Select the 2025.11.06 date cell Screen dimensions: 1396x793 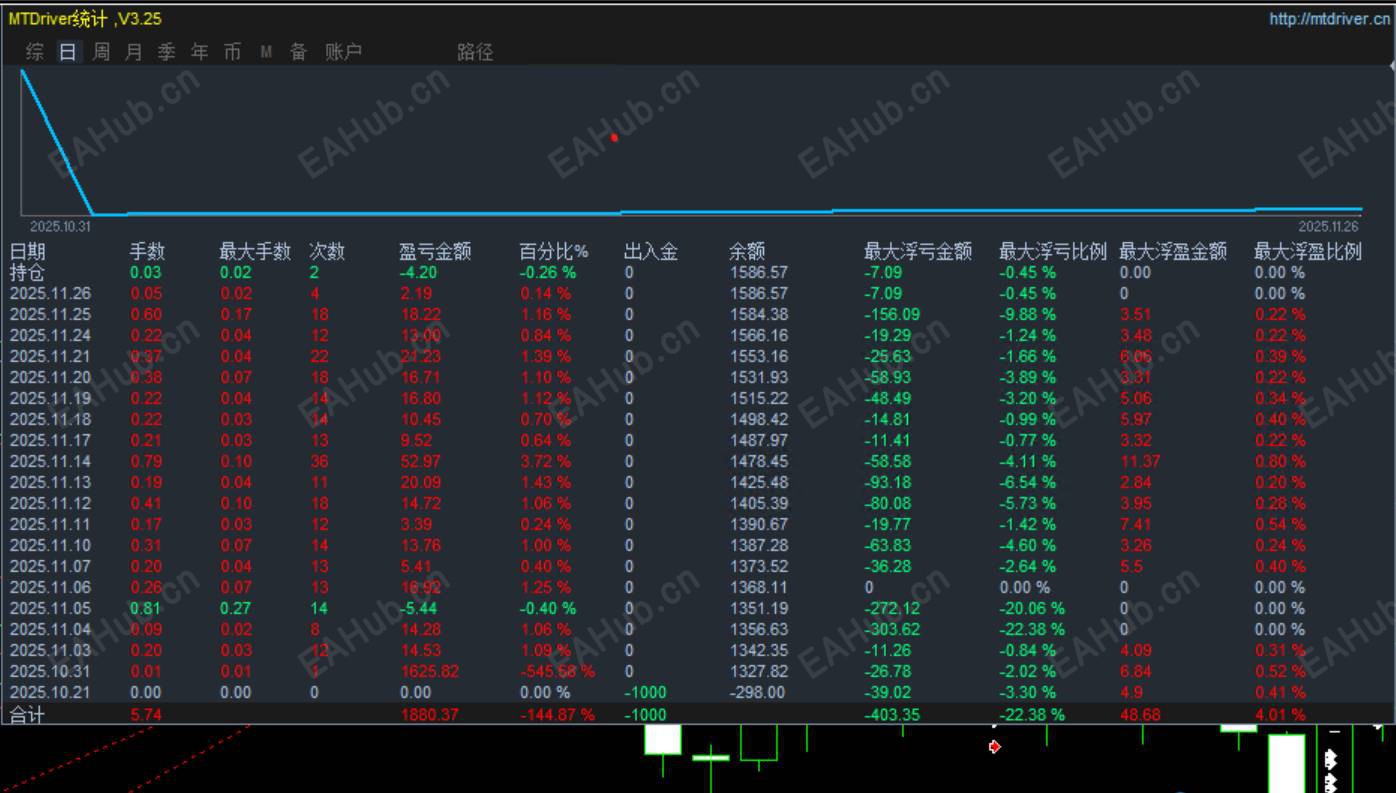(50, 587)
